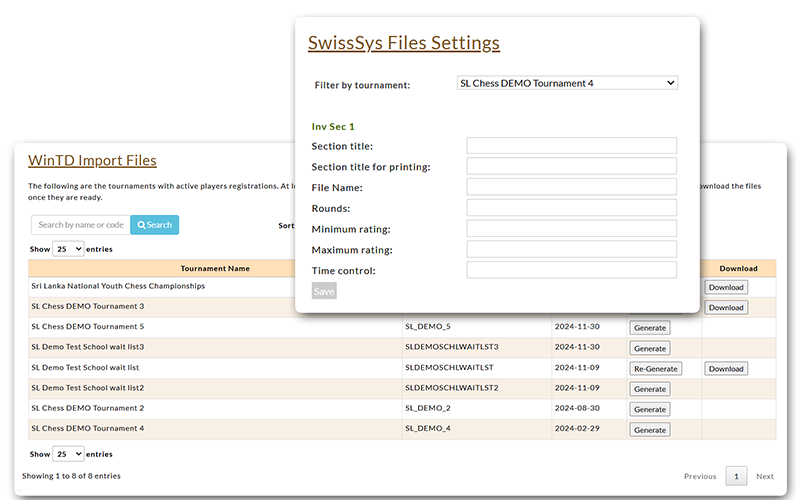The image size is (800, 500).
Task: Click Re-Generate for SL Demo Test School wait list
Action: (x=655, y=369)
